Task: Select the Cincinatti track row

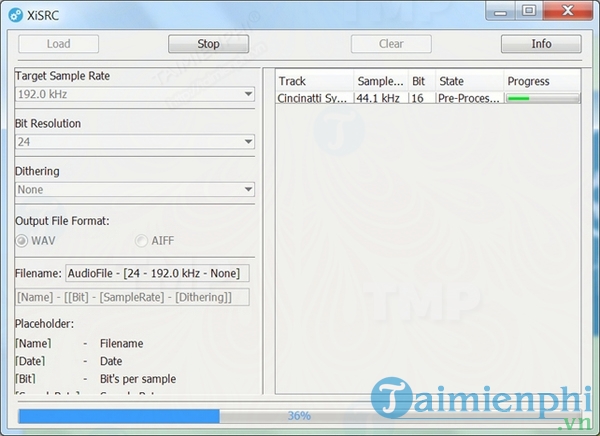Action: click(313, 98)
